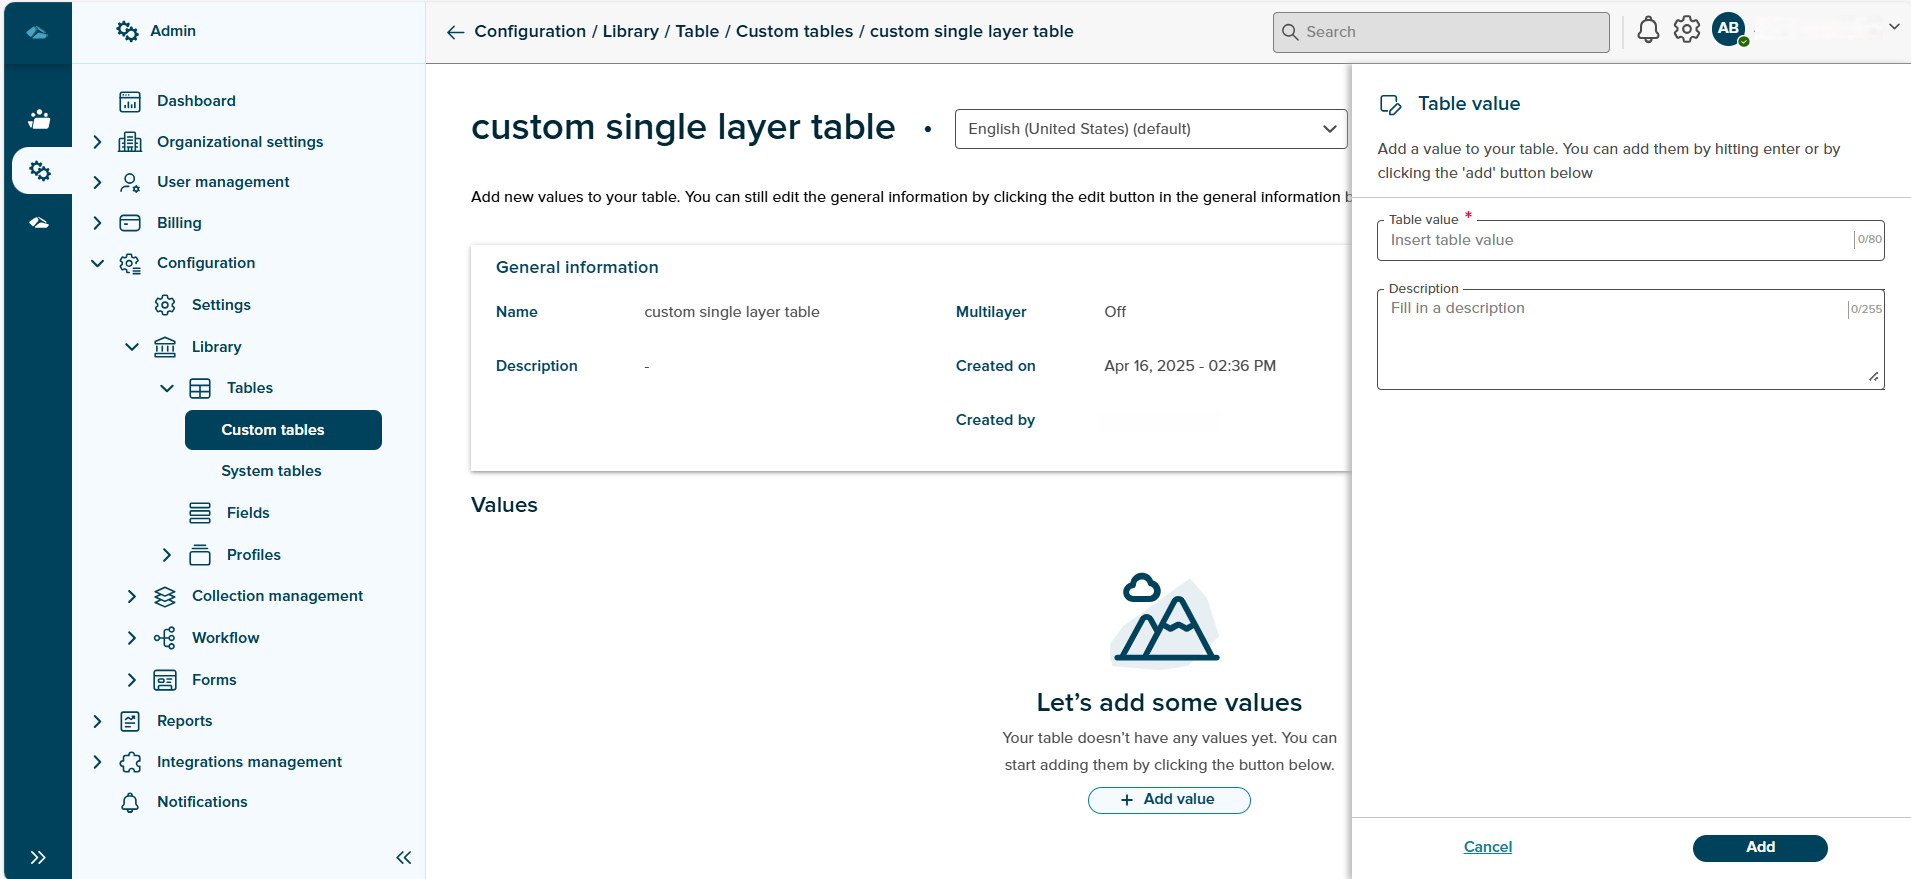Screen dimensions: 1911x879
Task: Expand the Workflow section
Action: (x=132, y=638)
